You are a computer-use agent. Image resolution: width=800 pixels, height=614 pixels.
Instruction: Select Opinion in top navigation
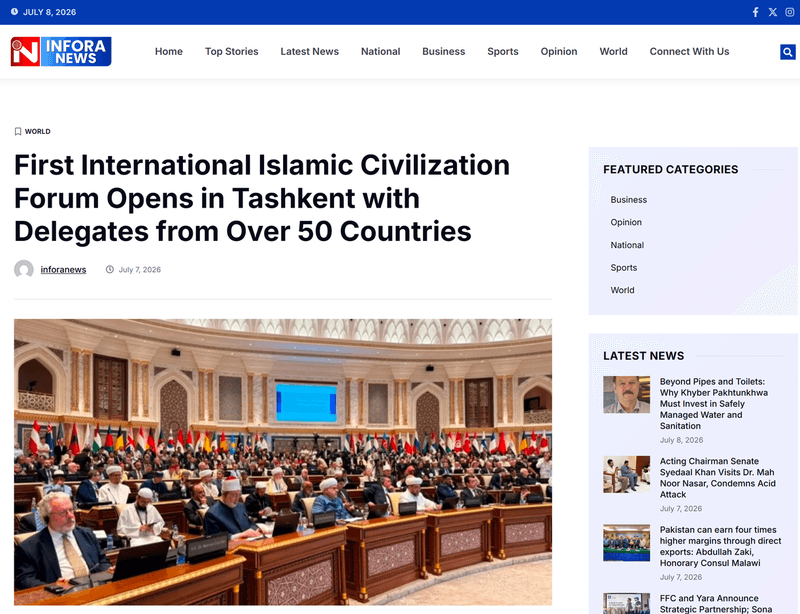[559, 52]
